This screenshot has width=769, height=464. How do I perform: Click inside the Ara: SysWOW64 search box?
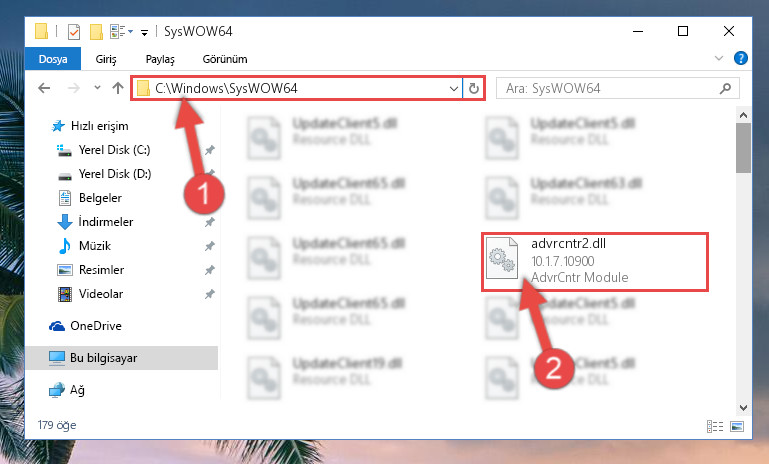click(x=608, y=88)
